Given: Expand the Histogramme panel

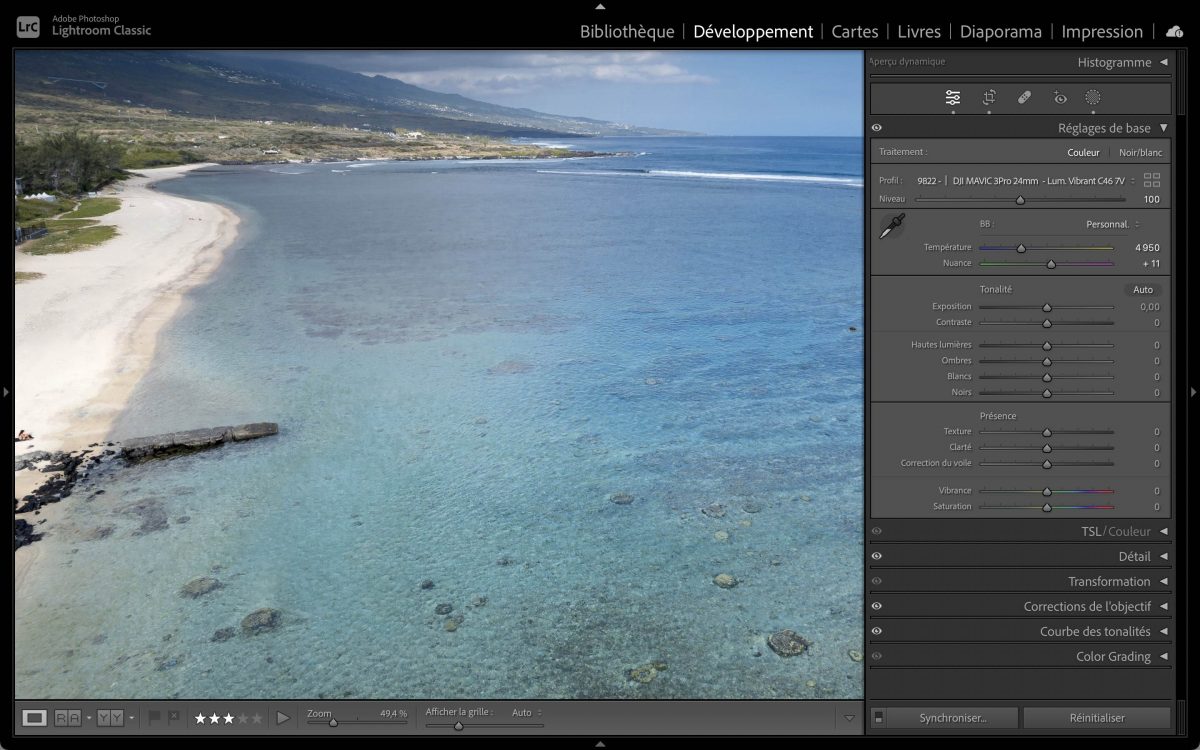Looking at the screenshot, I should coord(1163,62).
